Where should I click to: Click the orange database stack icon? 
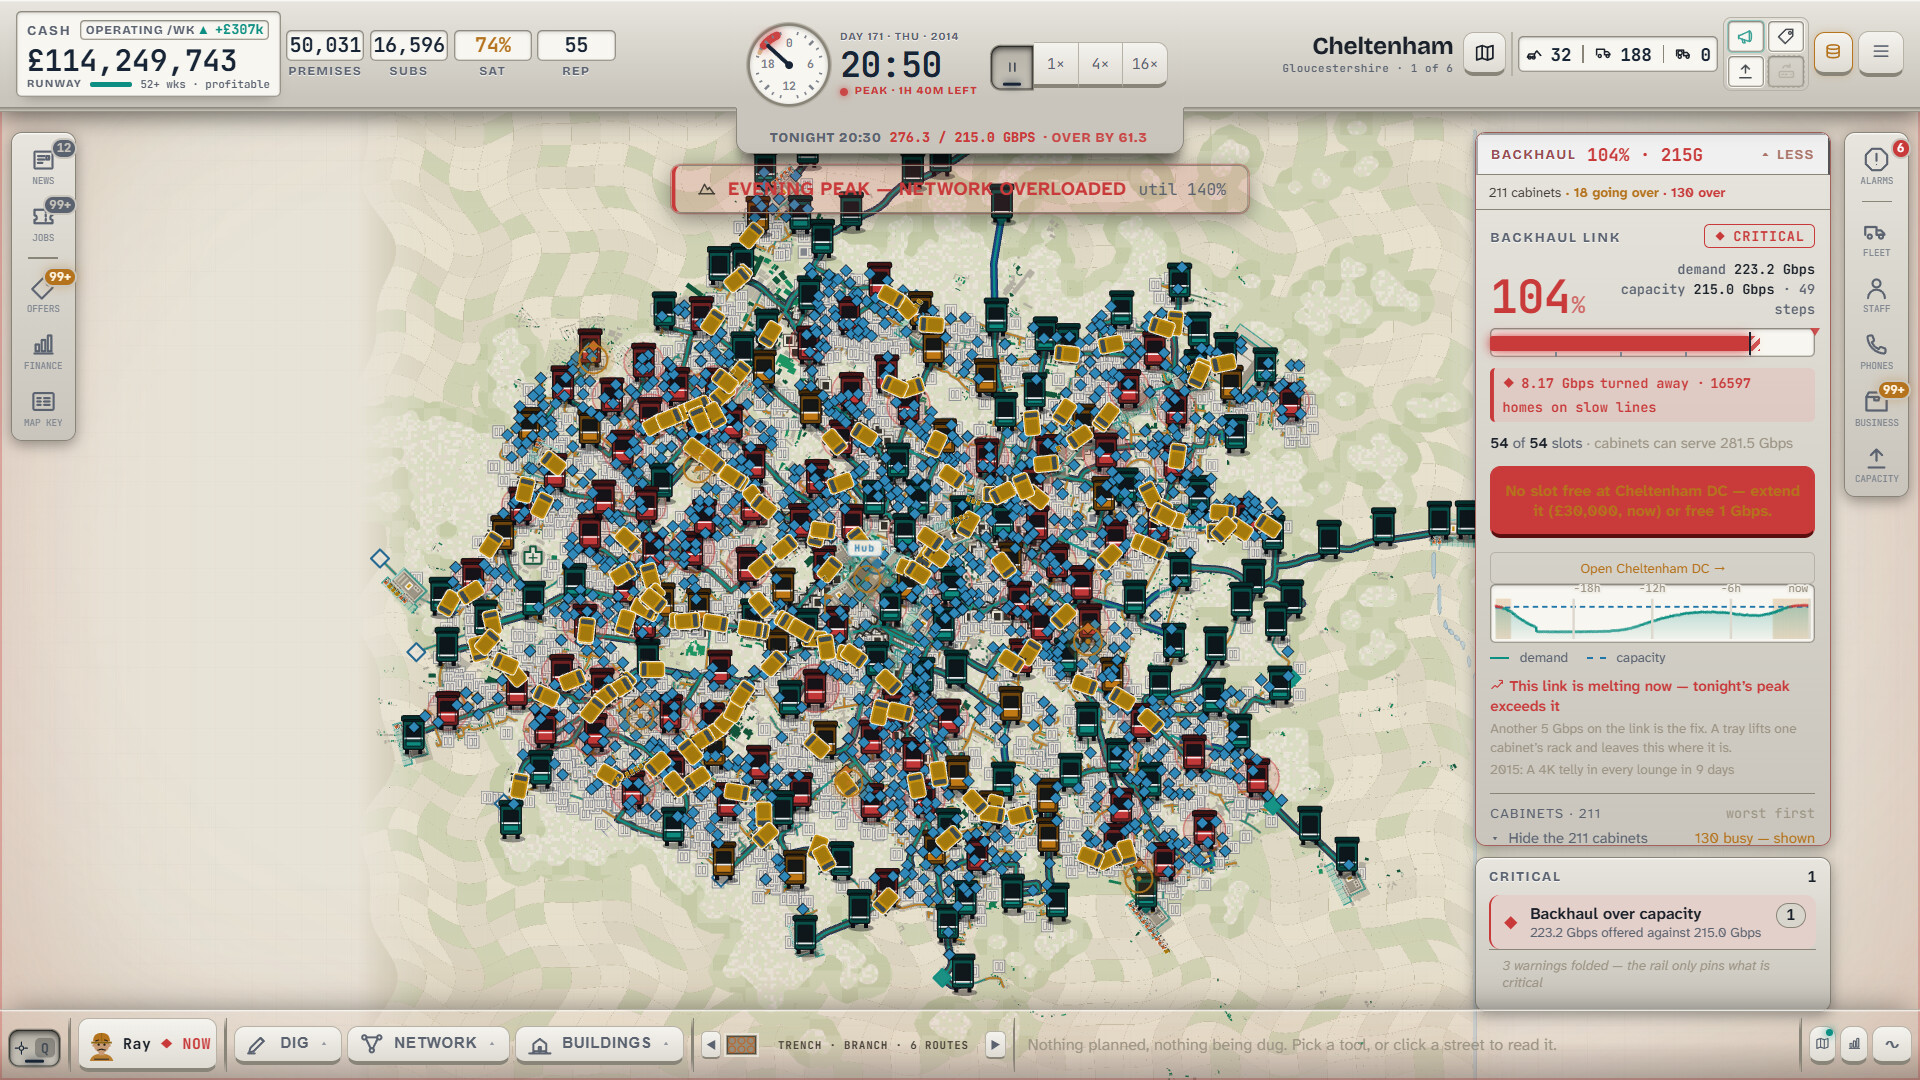(x=1833, y=52)
